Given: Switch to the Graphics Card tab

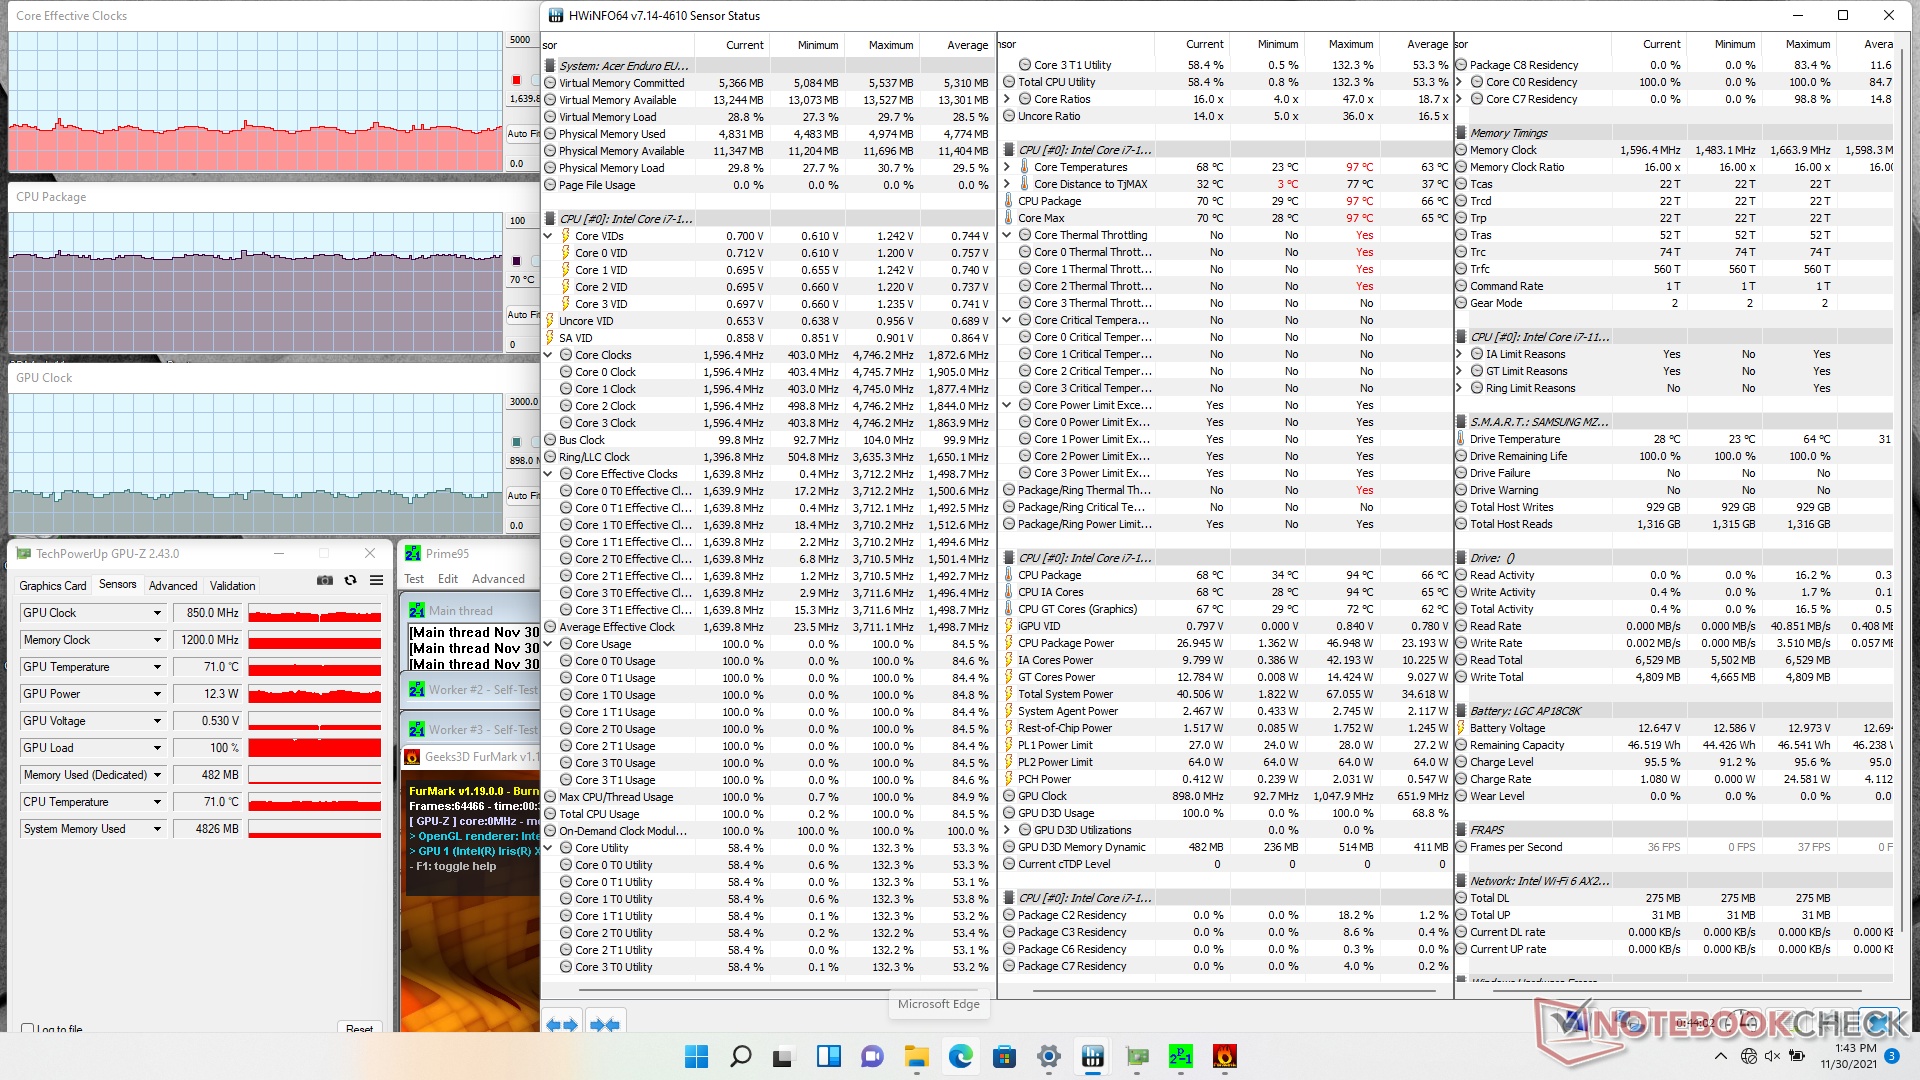Looking at the screenshot, I should click(53, 586).
